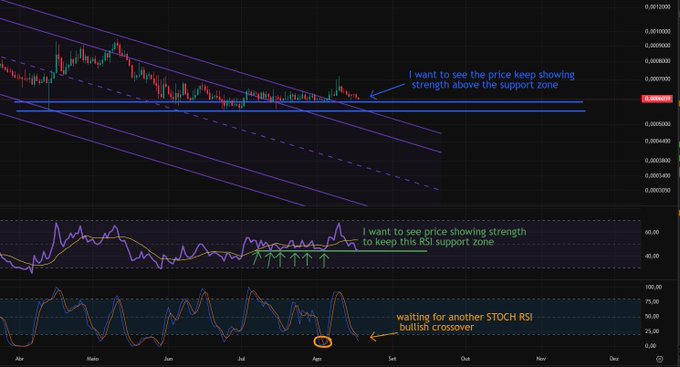
Task: Click the 0,0003400 price axis label
Action: (x=657, y=176)
